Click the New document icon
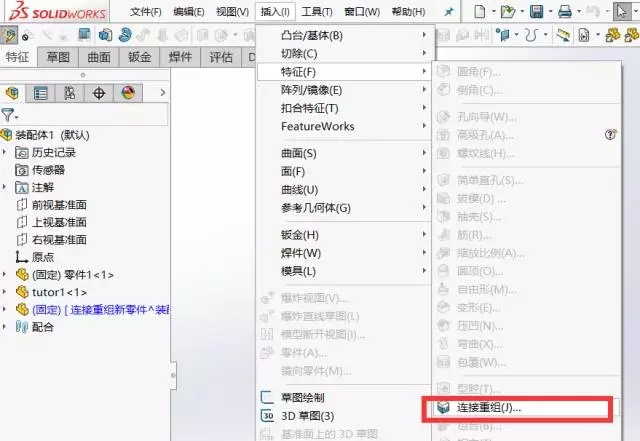 pos(482,12)
